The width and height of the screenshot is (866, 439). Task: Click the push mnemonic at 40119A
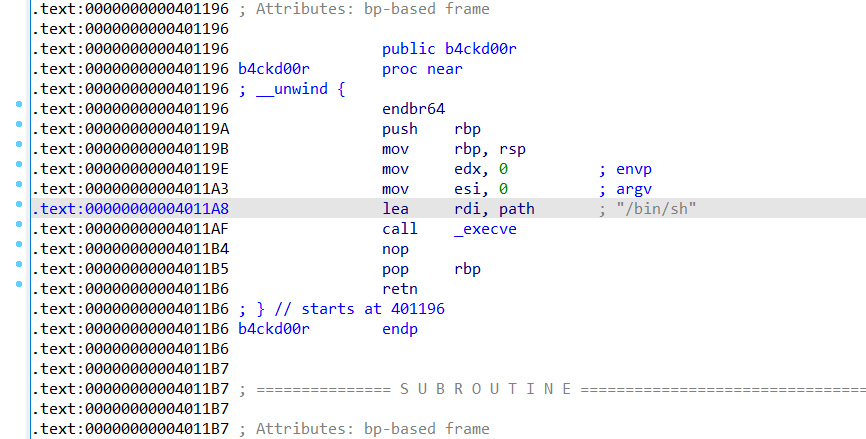coord(400,129)
